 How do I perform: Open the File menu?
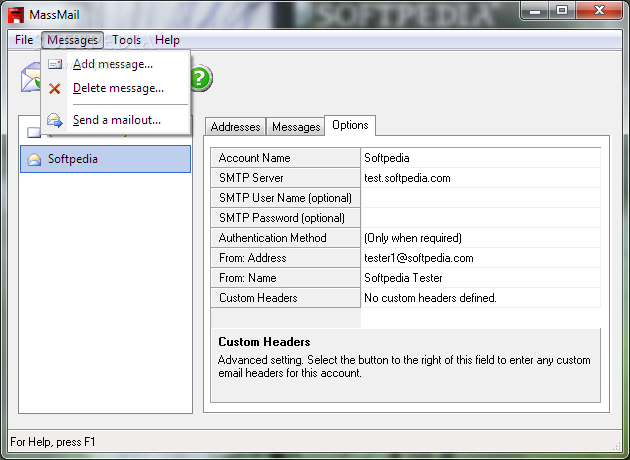[24, 40]
